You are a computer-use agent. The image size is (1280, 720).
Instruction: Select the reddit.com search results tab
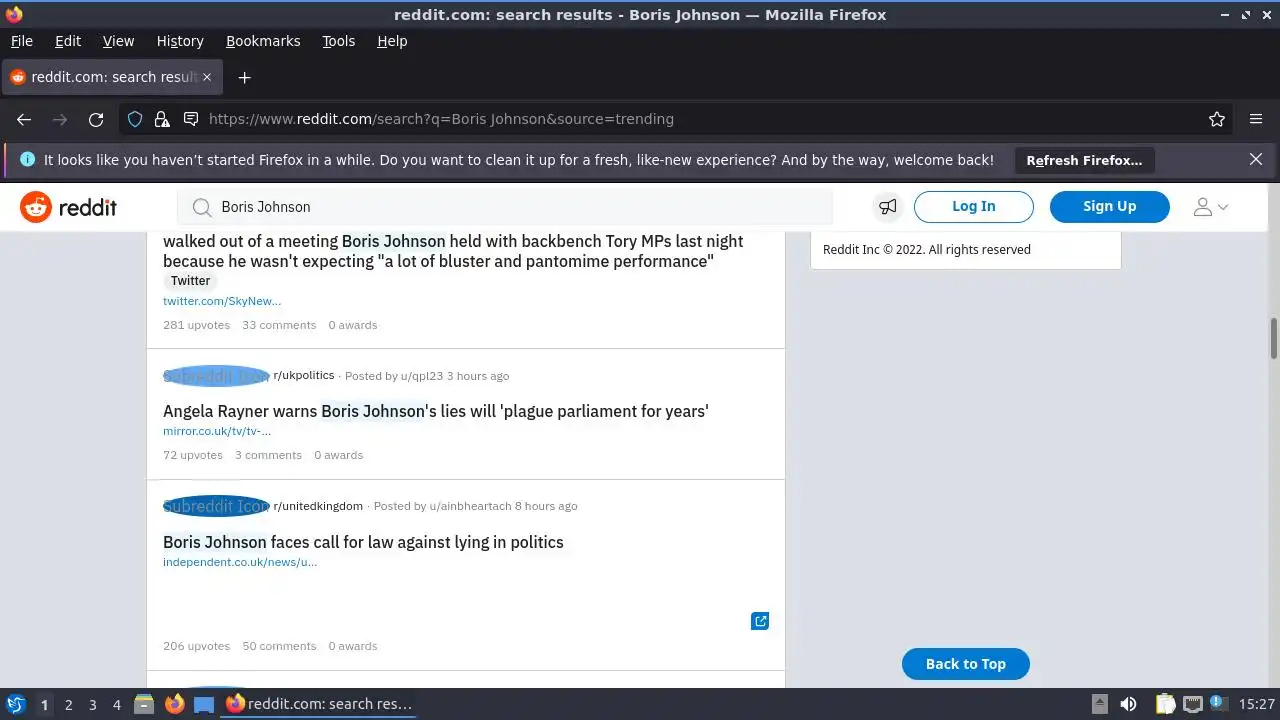pos(110,77)
